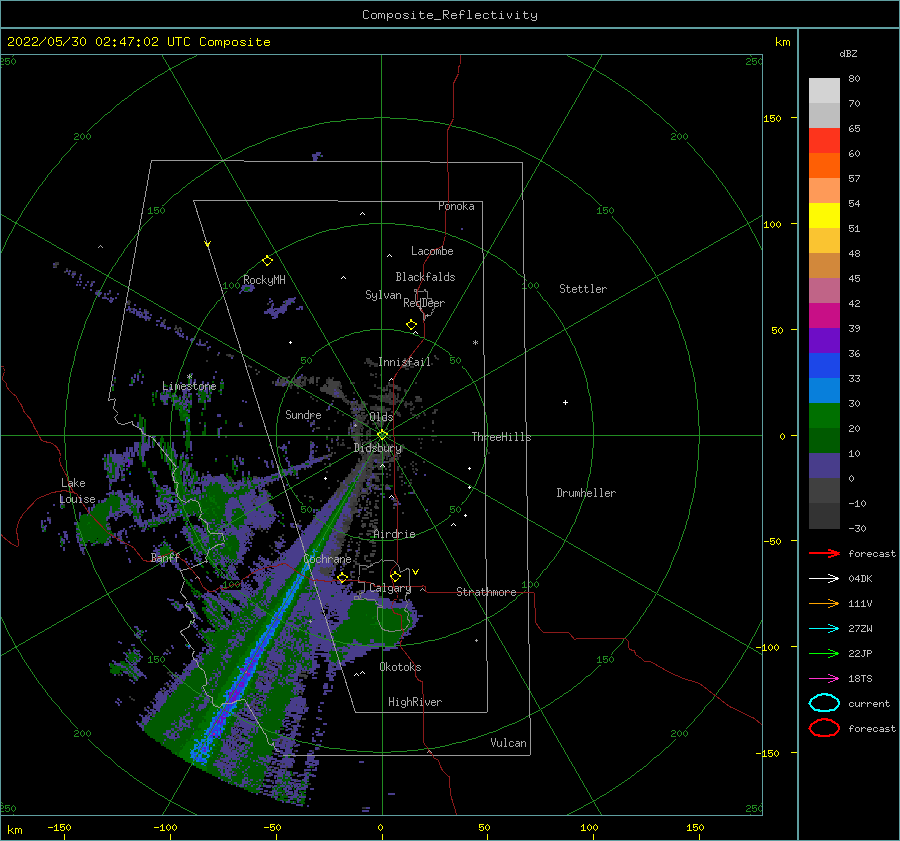Click the white cross marker south of Stettler
This screenshot has width=900, height=841.
[x=565, y=402]
